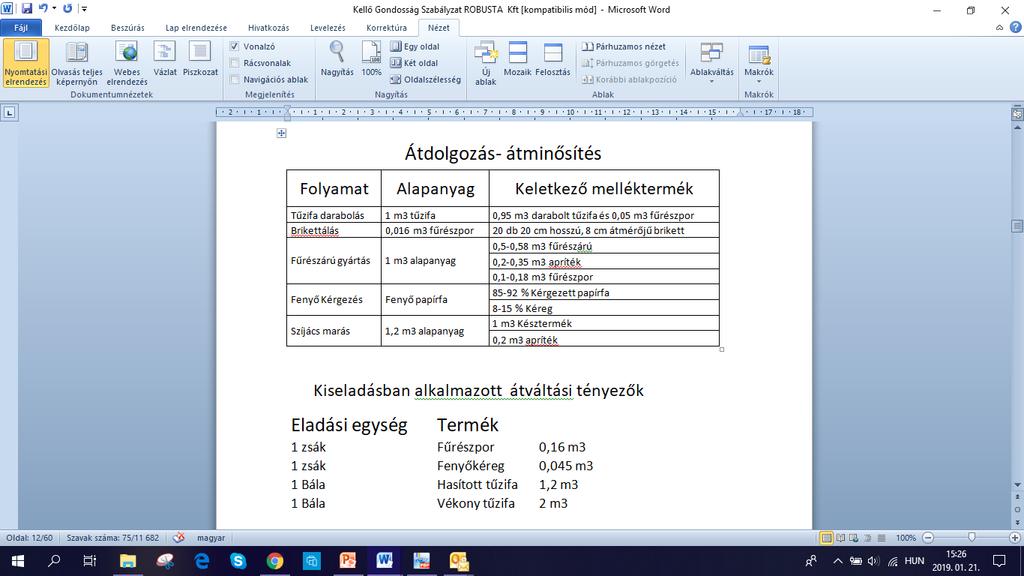
Task: Open the undo history dropdown arrow
Action: 54,9
